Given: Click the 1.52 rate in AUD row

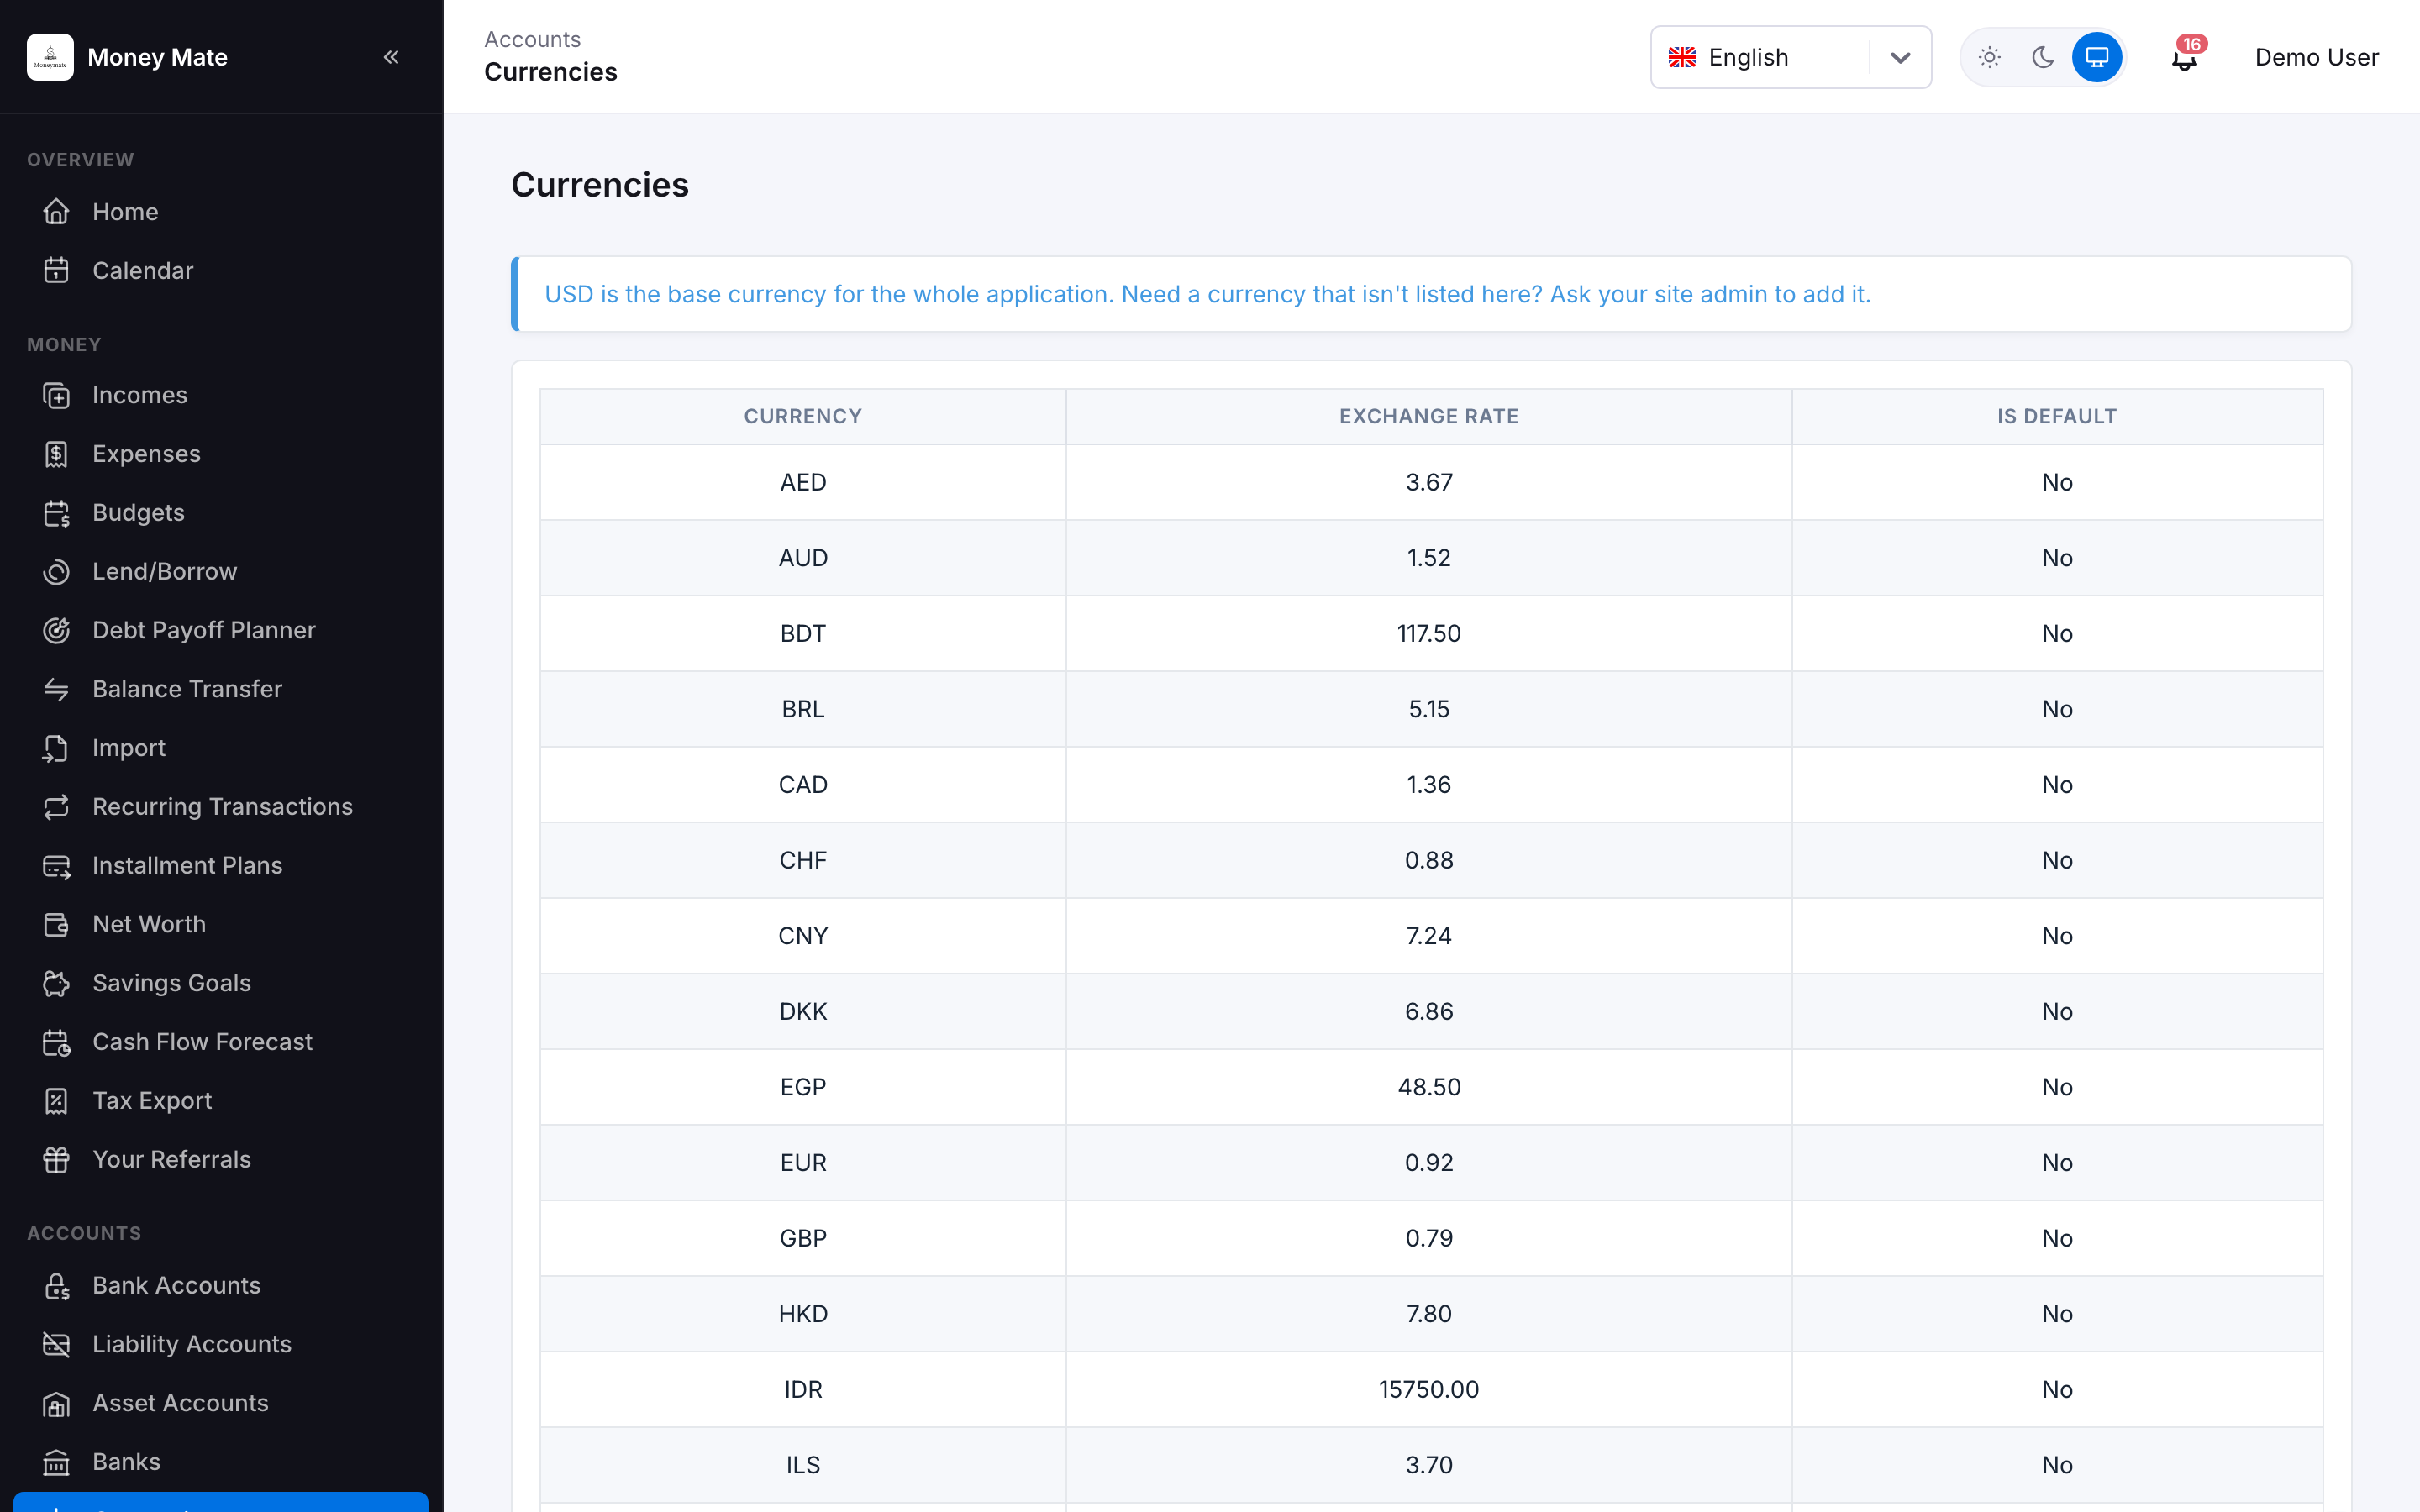Looking at the screenshot, I should [x=1429, y=558].
